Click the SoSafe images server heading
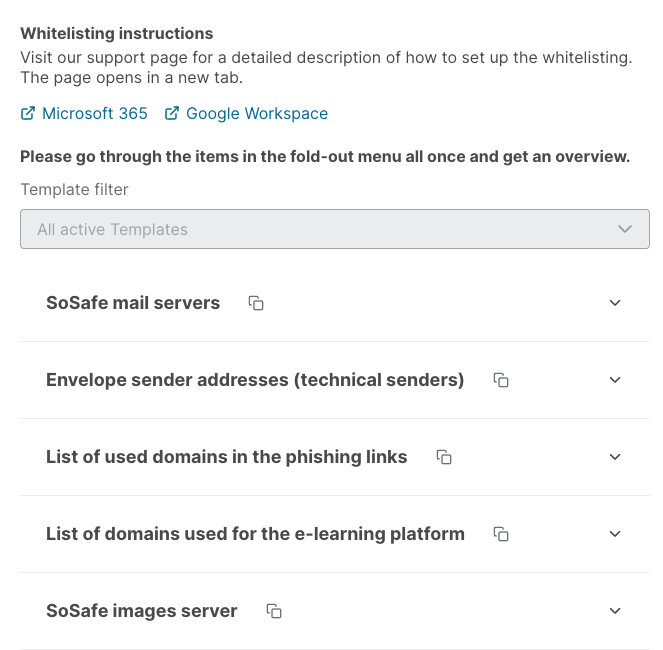The height and width of the screenshot is (650, 663). click(x=142, y=611)
